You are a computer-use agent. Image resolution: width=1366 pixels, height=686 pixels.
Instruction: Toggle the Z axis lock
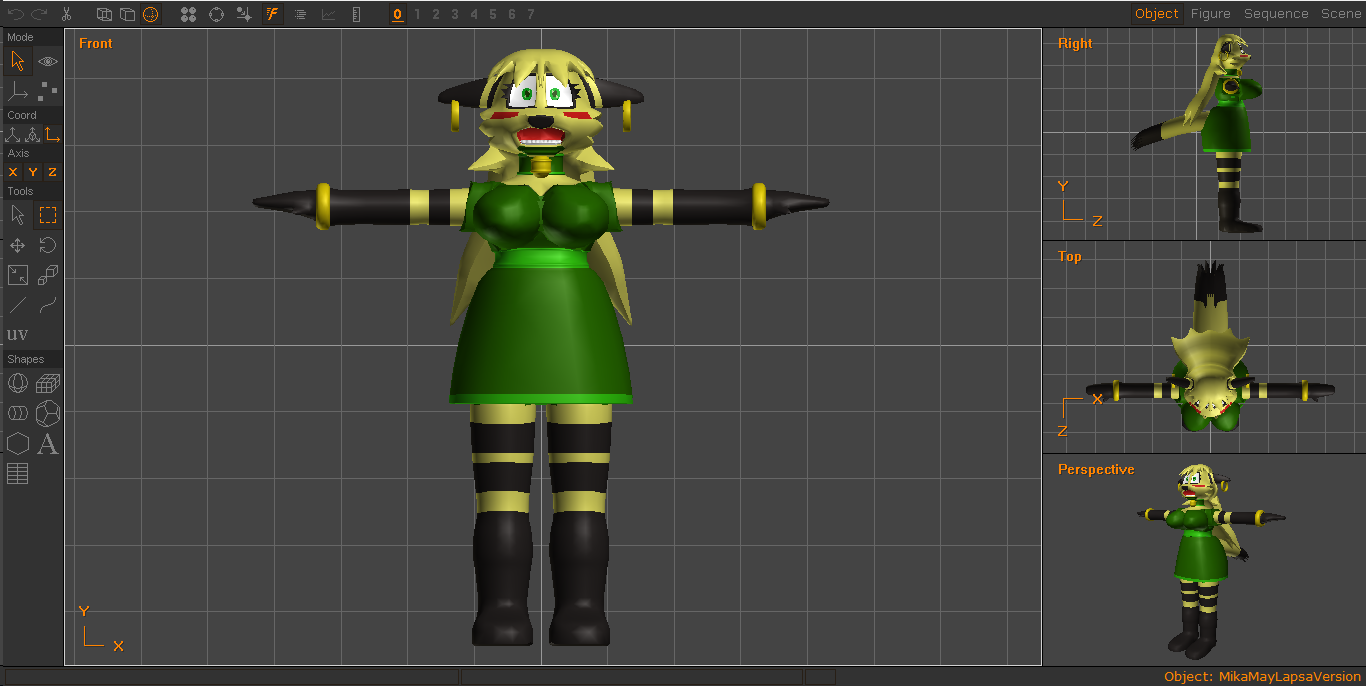(x=53, y=172)
